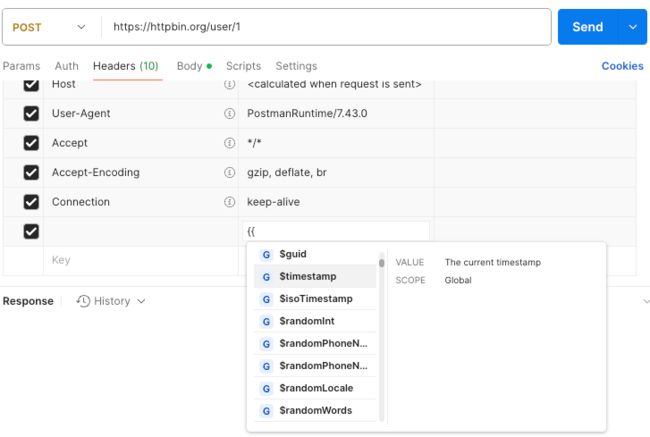Click the Accept-Encoding header key
Image resolution: width=650 pixels, height=437 pixels.
pyautogui.click(x=96, y=172)
